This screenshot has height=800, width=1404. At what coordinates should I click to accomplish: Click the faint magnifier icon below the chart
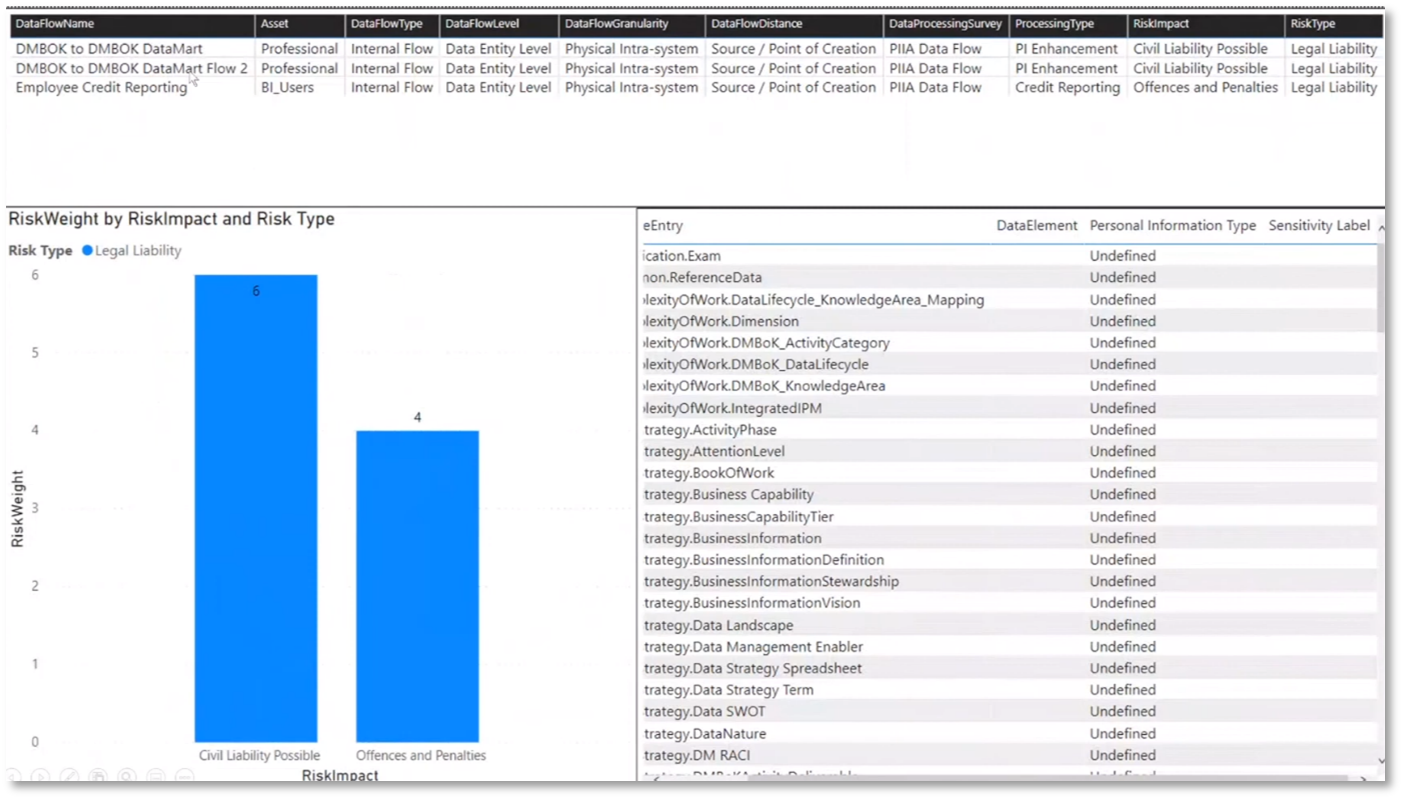pyautogui.click(x=127, y=776)
